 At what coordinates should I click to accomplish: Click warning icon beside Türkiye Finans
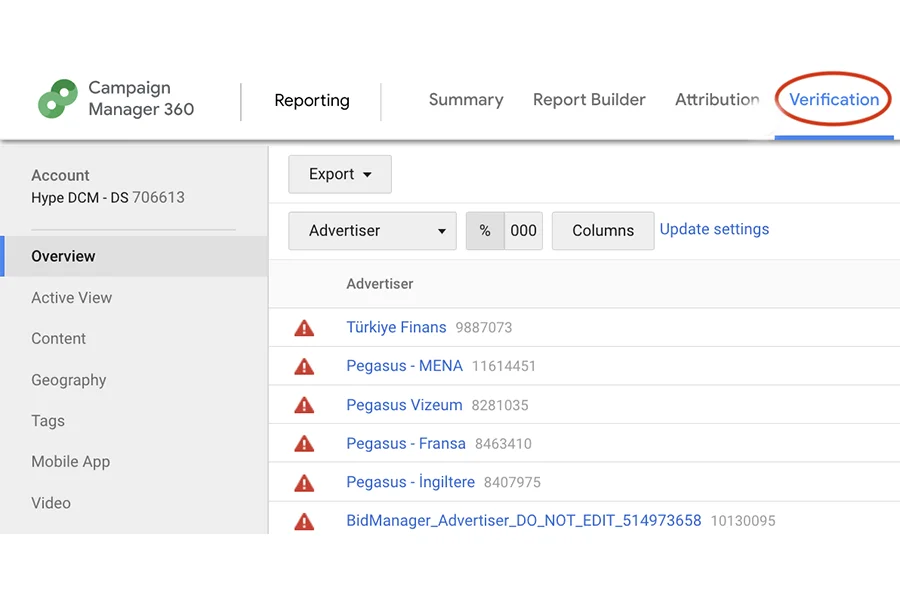tap(304, 328)
